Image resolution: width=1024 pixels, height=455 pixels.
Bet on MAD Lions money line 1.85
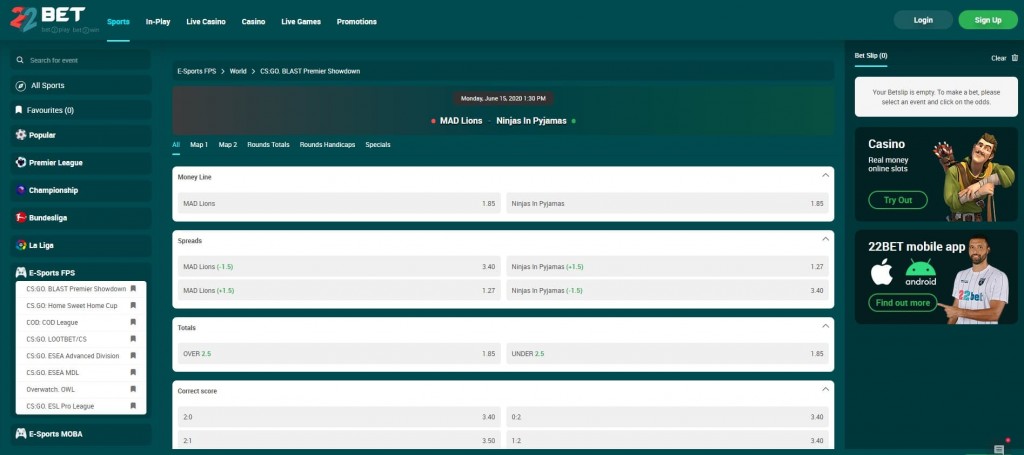339,204
